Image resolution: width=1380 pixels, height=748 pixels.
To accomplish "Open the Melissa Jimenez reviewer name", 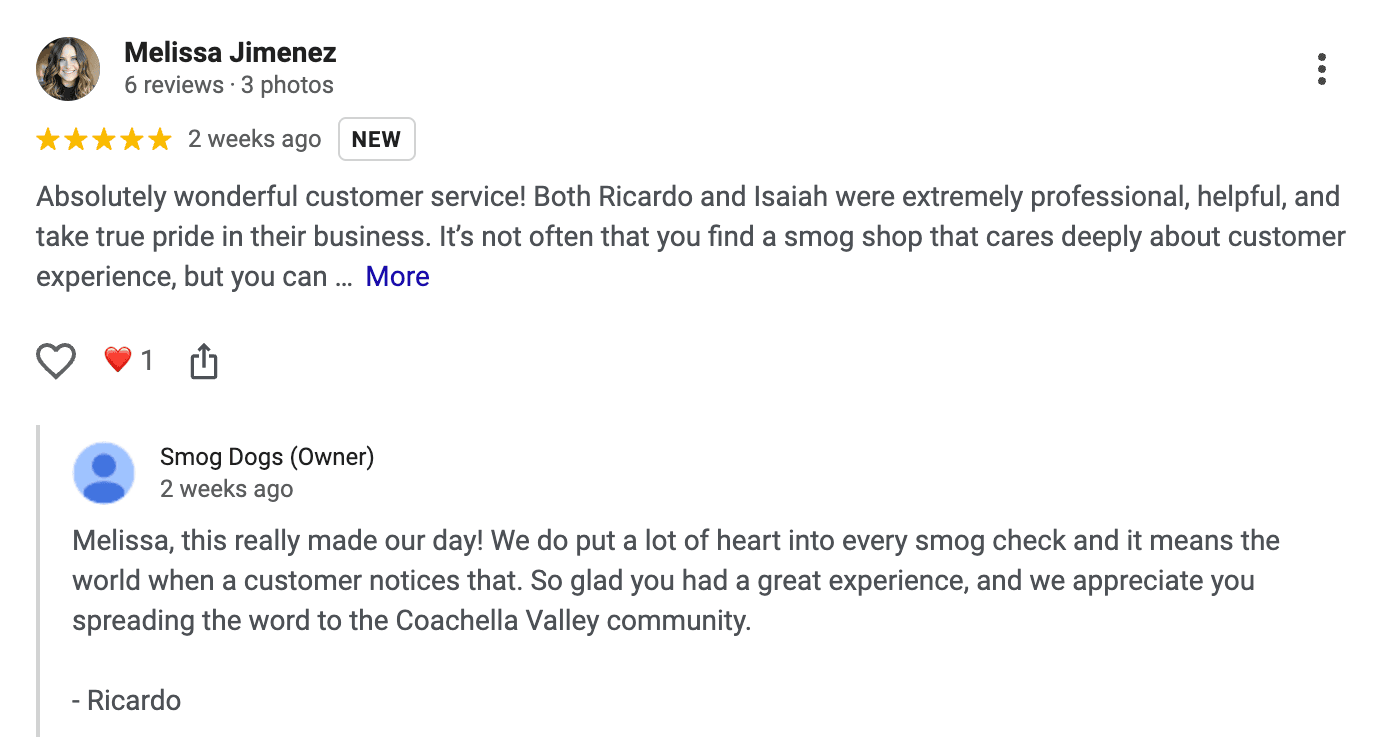I will [230, 52].
